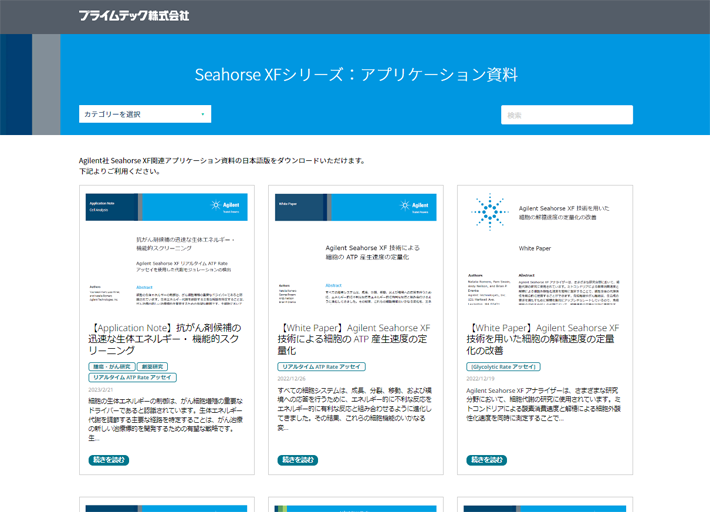Click the プライムテック株式会社 header logo
710x512 pixels.
pos(134,16)
